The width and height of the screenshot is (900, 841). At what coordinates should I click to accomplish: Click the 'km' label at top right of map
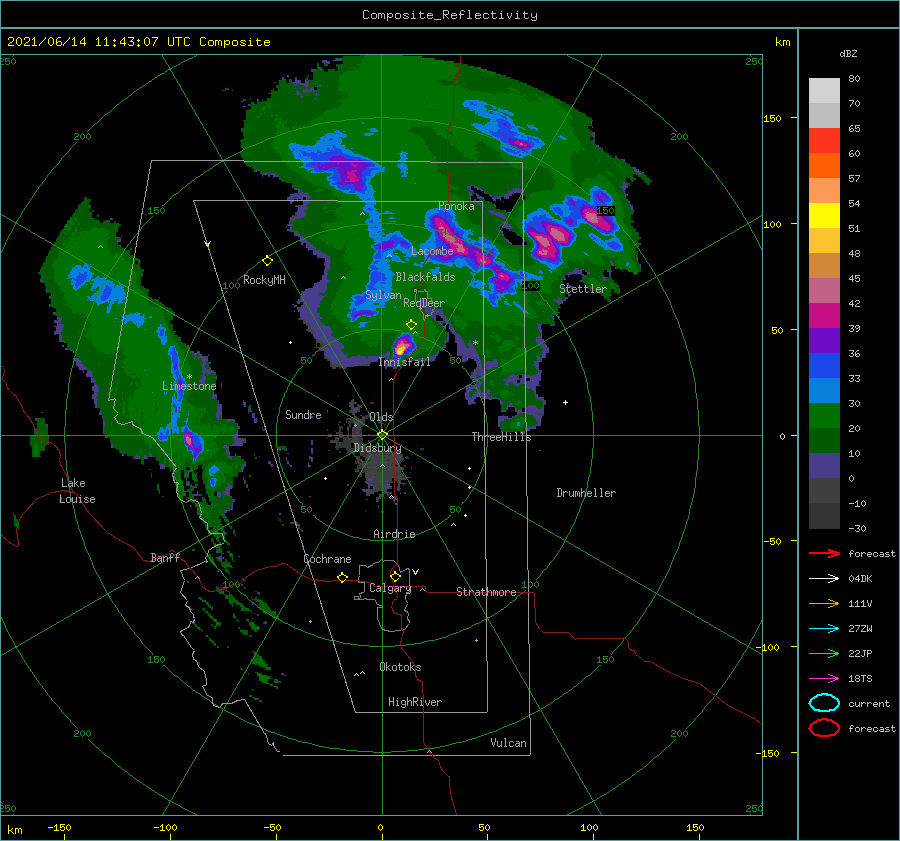tap(782, 42)
